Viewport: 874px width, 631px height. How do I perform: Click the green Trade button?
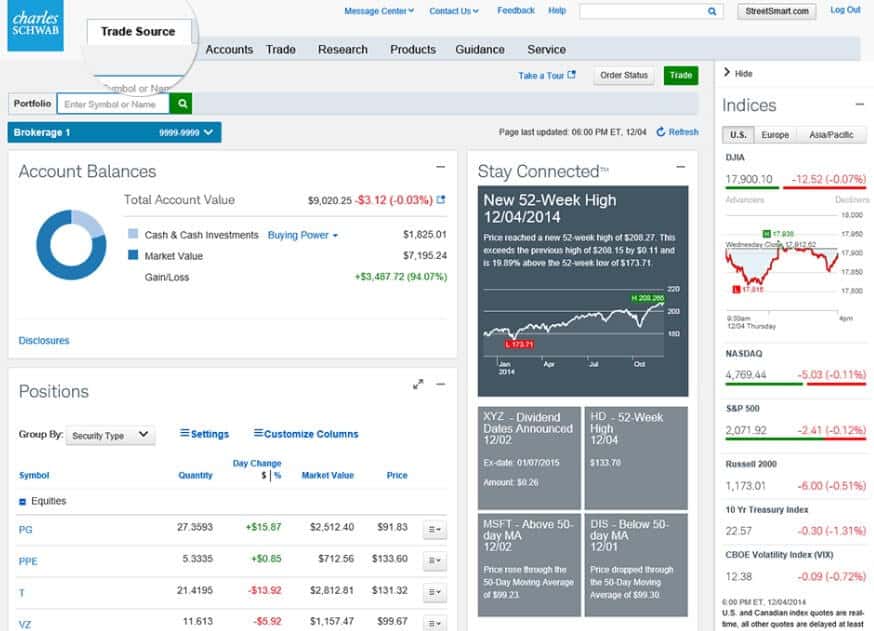coord(681,75)
